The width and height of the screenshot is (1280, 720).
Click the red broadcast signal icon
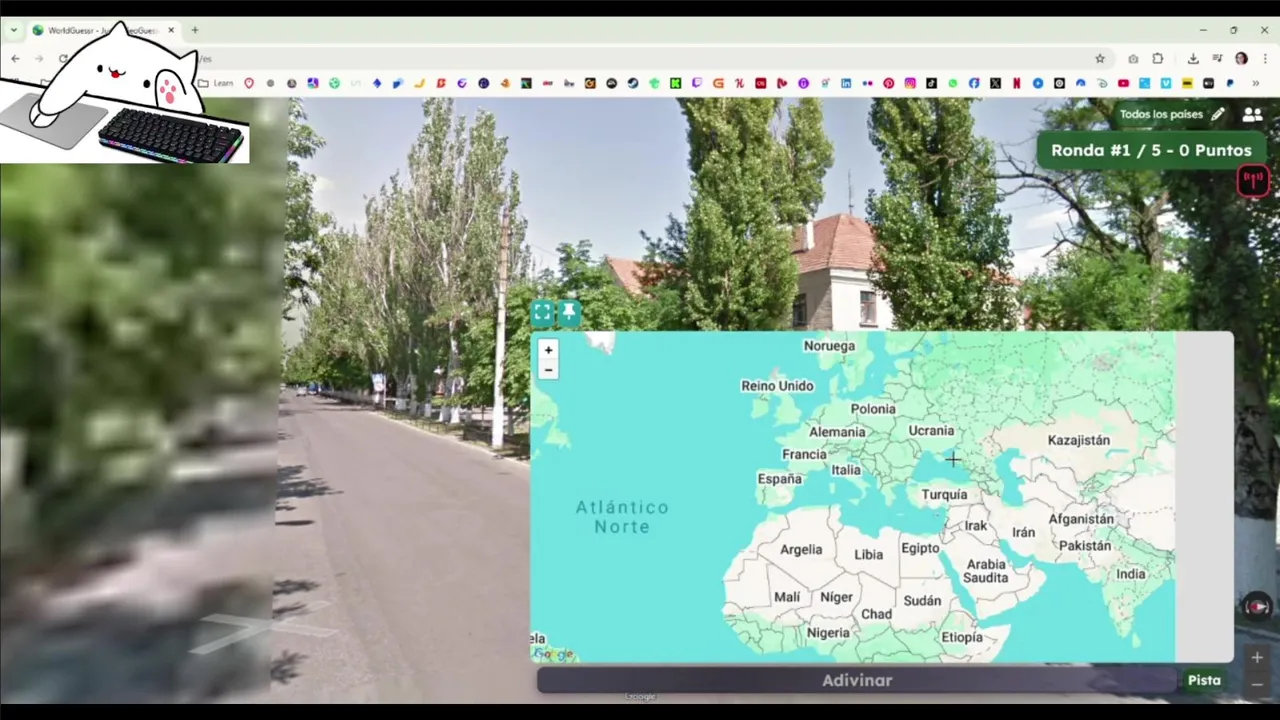point(1253,181)
